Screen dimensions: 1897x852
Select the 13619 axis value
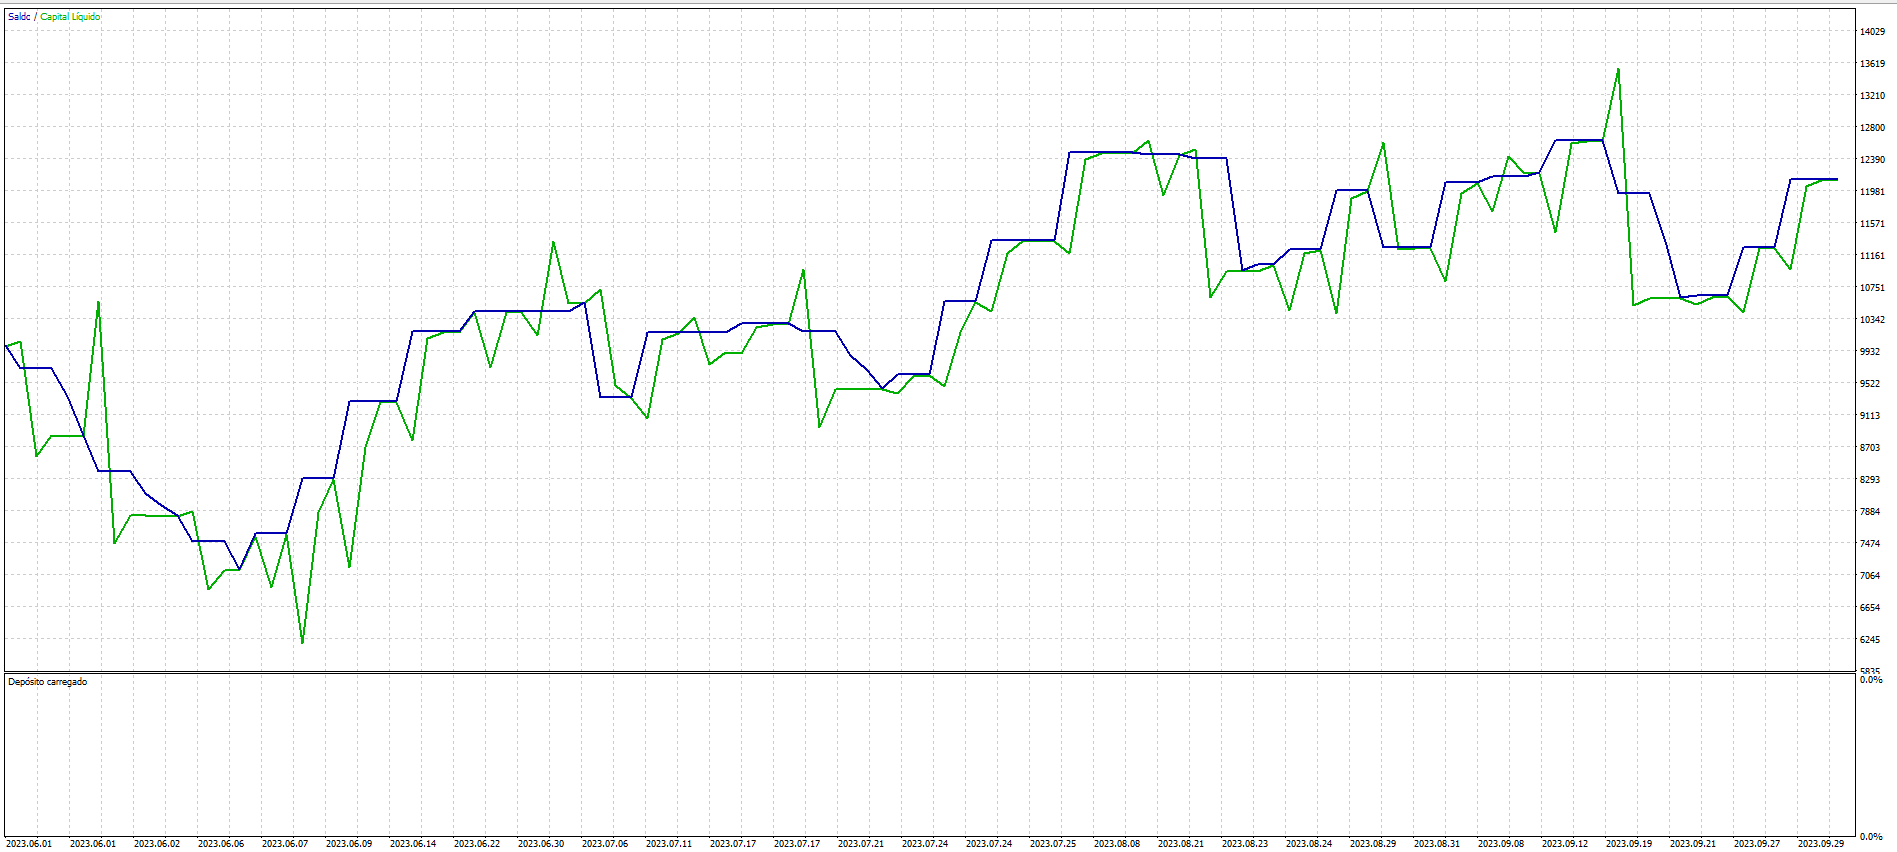[x=1872, y=64]
